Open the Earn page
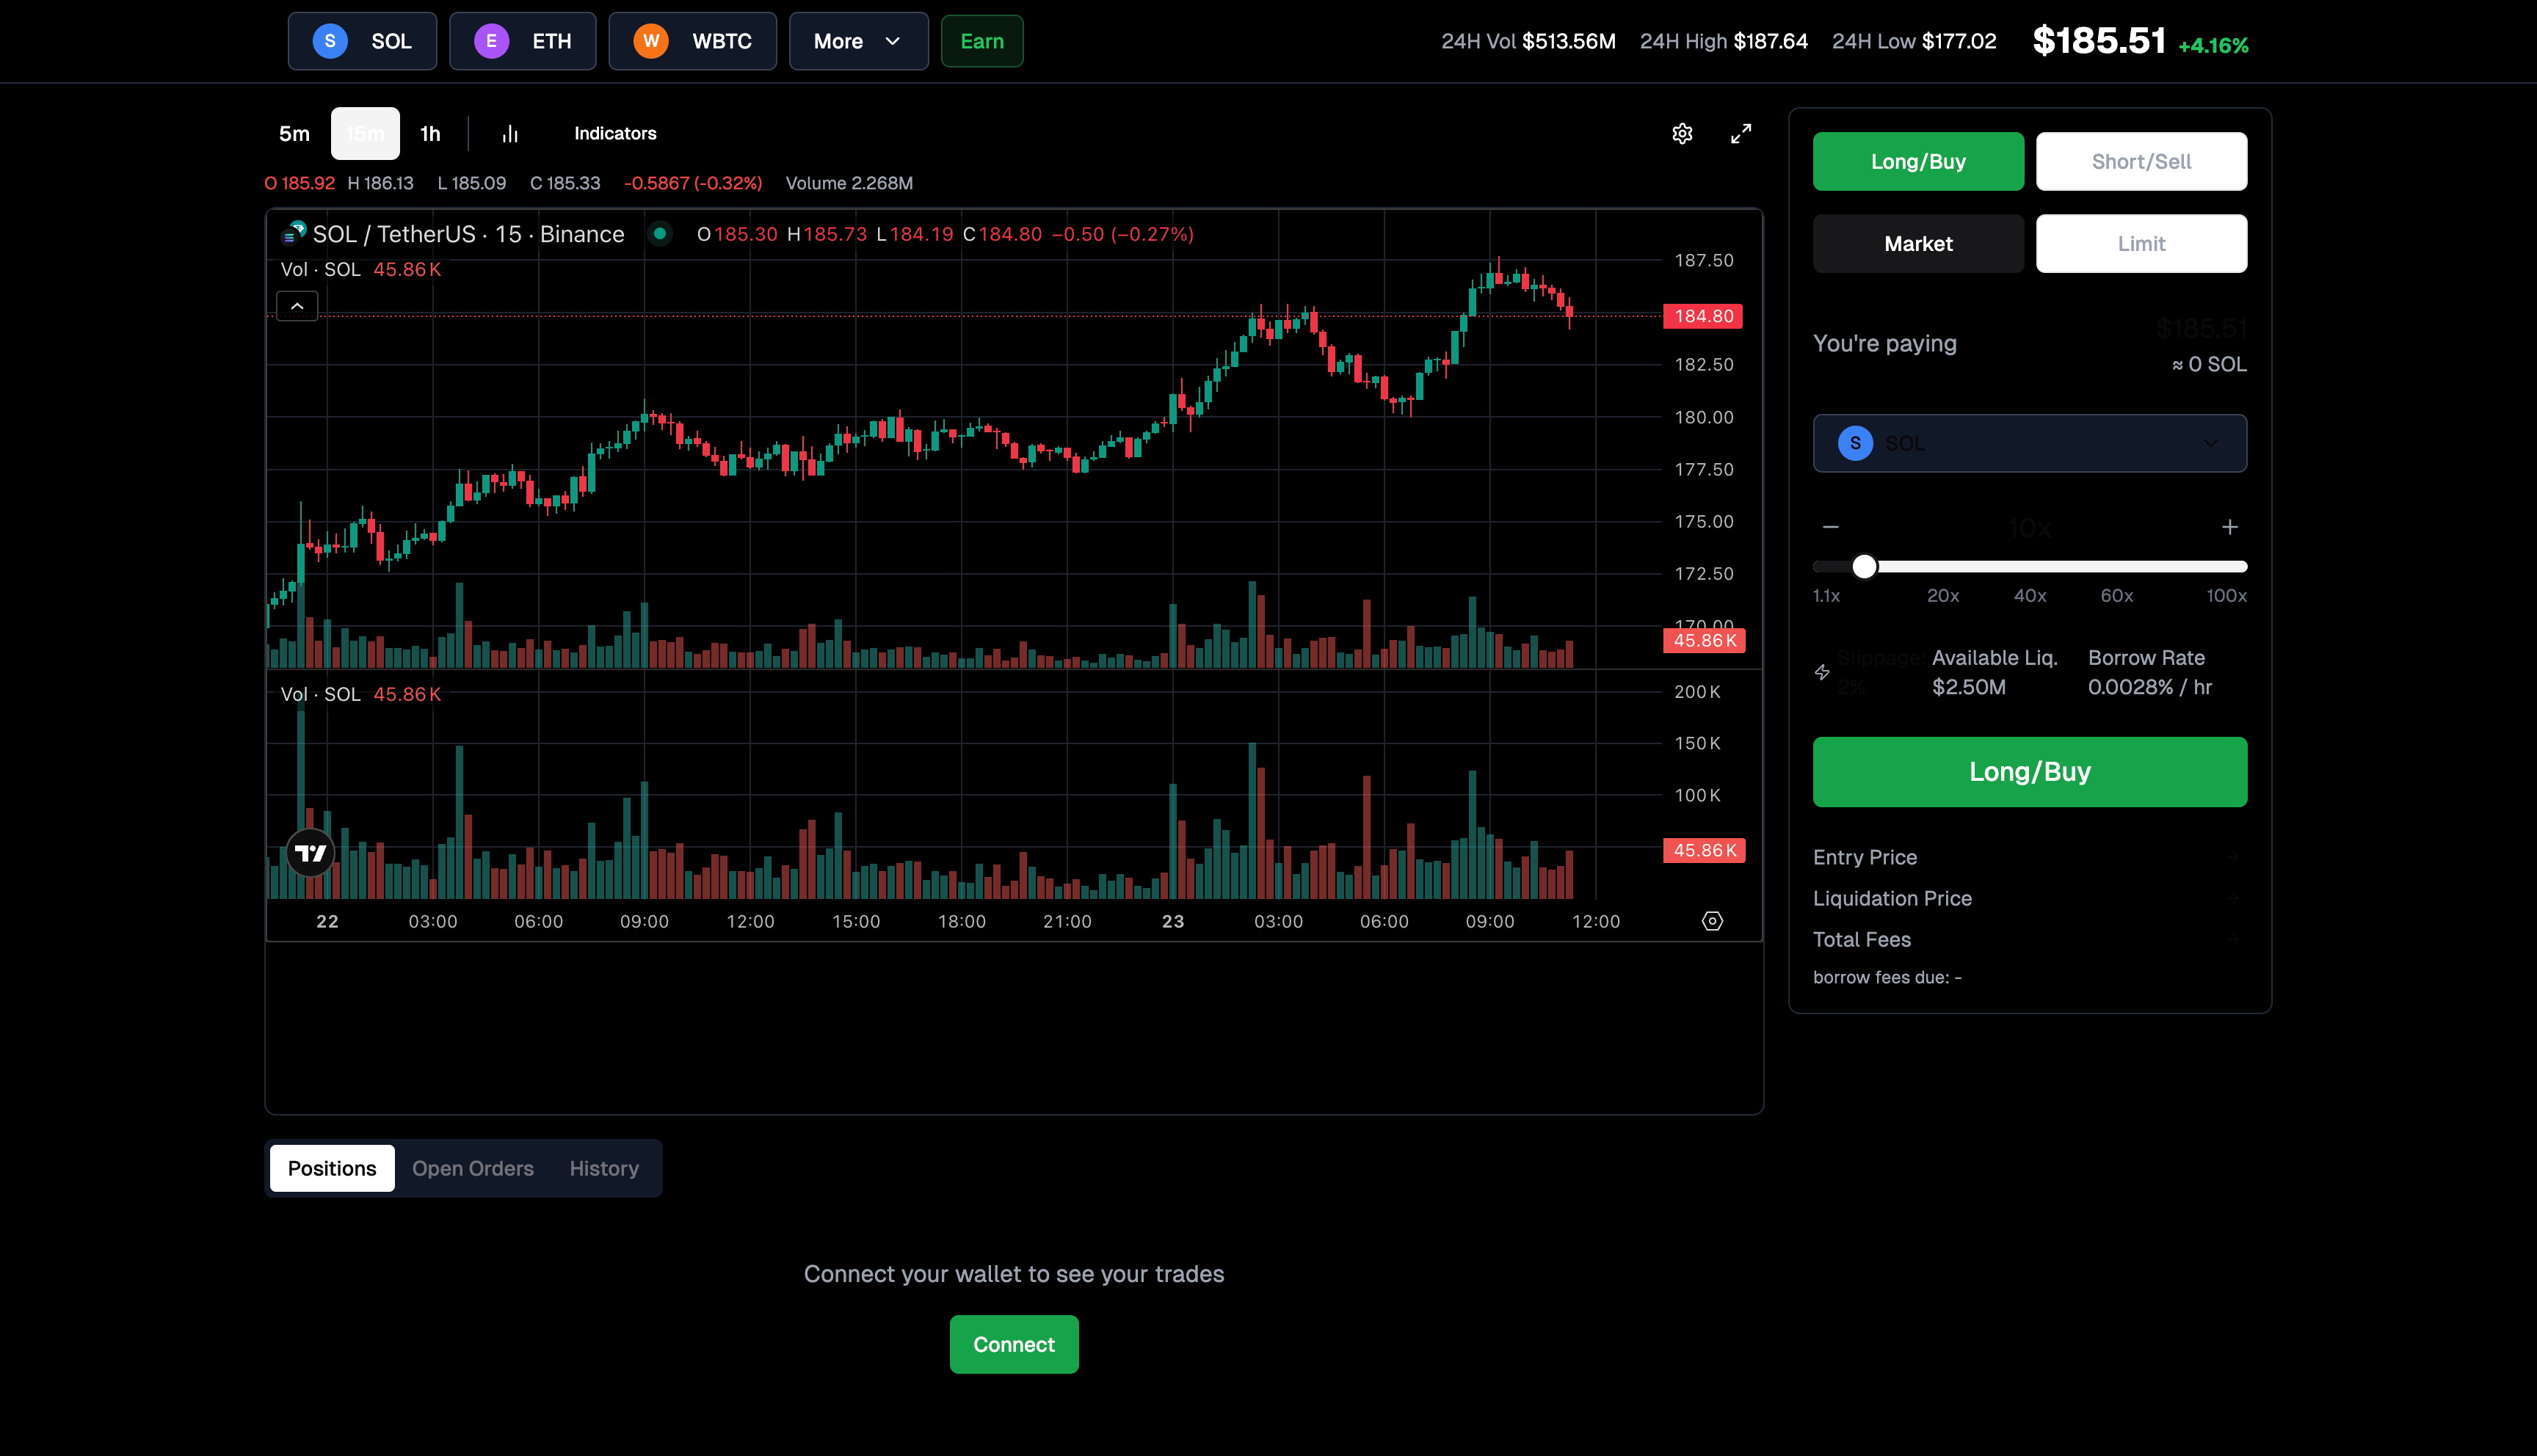 (982, 41)
